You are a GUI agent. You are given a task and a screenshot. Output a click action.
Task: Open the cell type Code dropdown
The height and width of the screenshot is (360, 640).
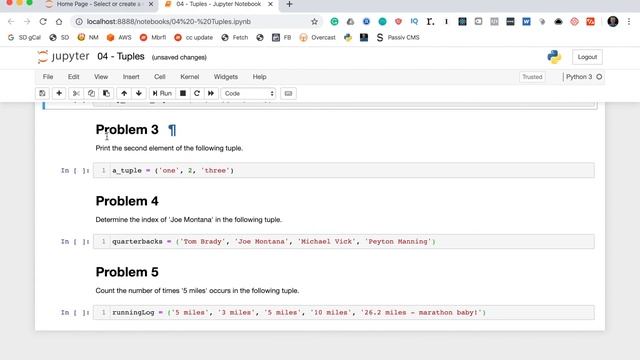(249, 93)
